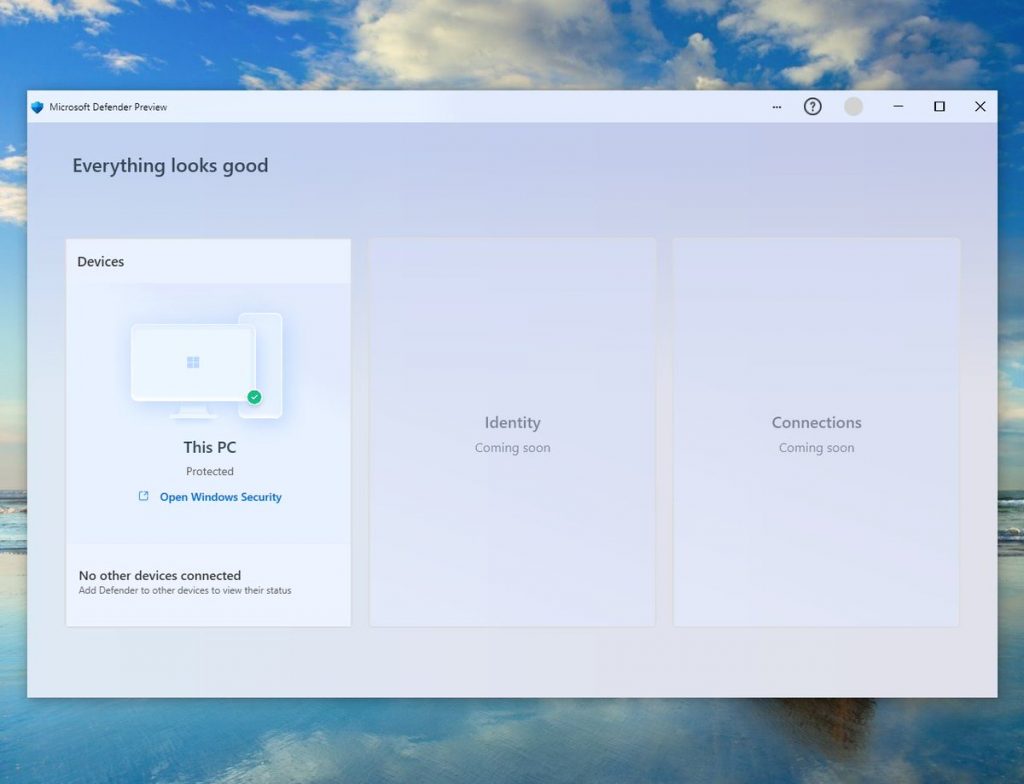Click the question mark help icon
1024x784 pixels.
(813, 107)
